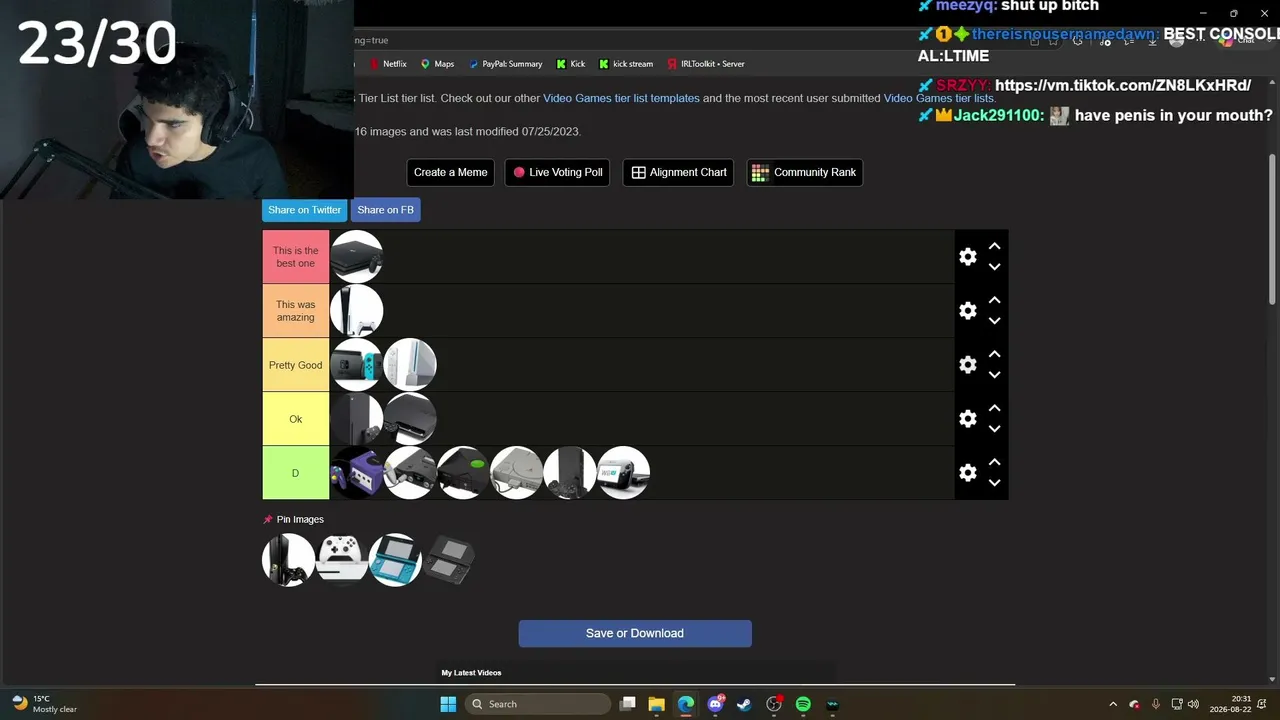Screen dimensions: 1280x720
Task: Share the tier list on Twitter
Action: click(x=304, y=210)
